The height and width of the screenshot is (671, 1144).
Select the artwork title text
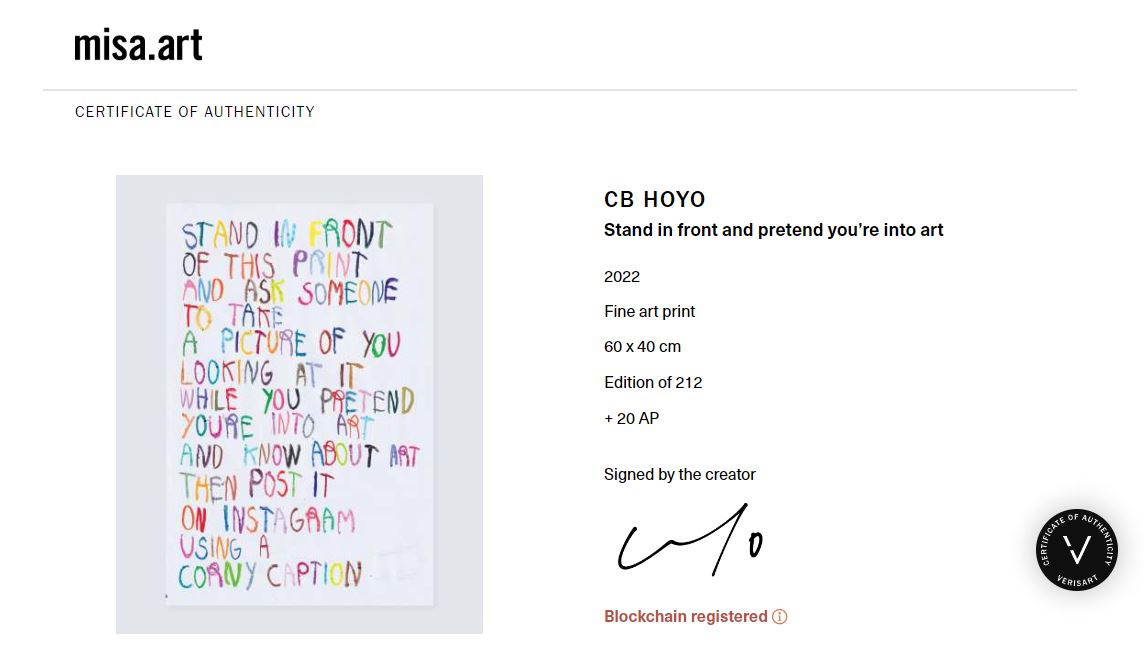[x=773, y=230]
